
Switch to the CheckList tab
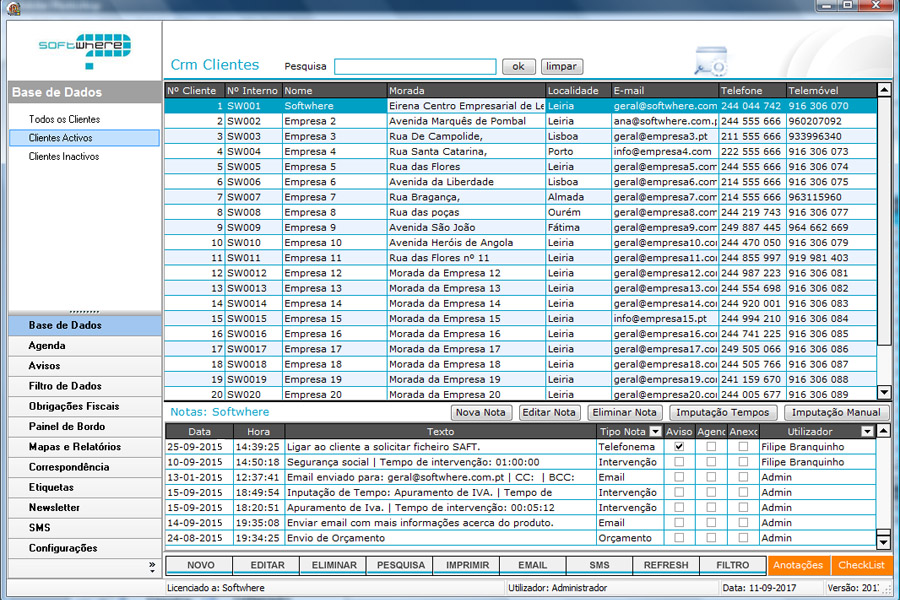click(x=861, y=565)
